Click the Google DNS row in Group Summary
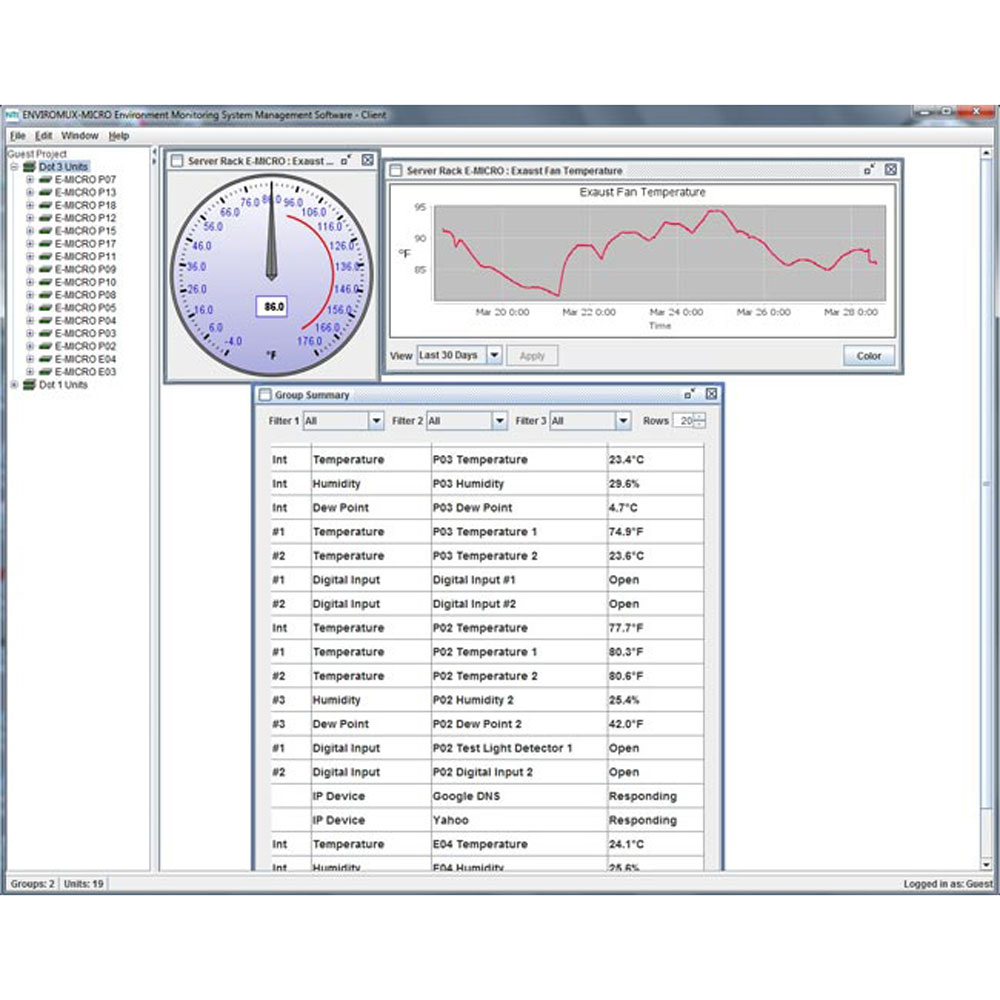This screenshot has height=1000, width=1000. (x=487, y=796)
